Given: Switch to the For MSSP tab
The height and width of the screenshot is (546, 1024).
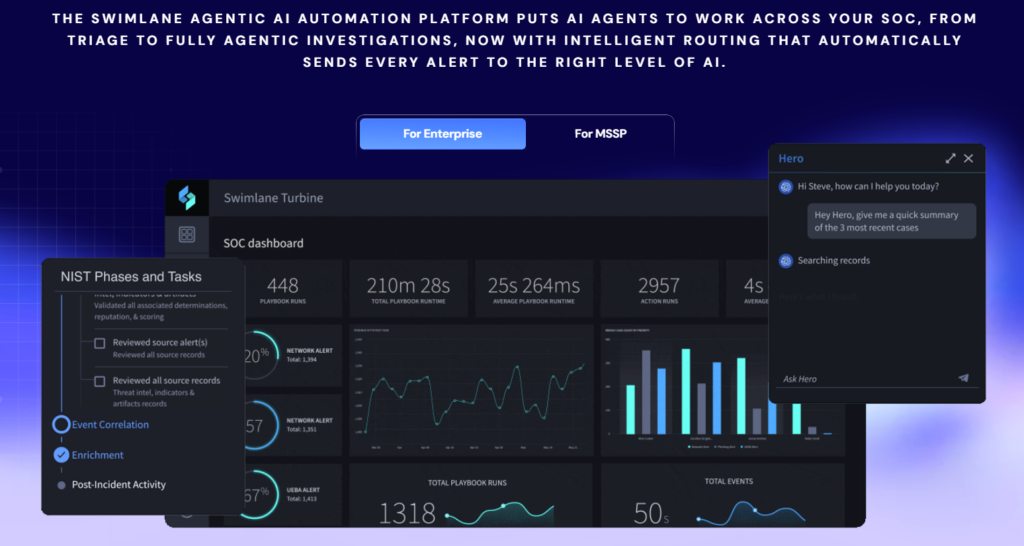Looking at the screenshot, I should coord(600,134).
